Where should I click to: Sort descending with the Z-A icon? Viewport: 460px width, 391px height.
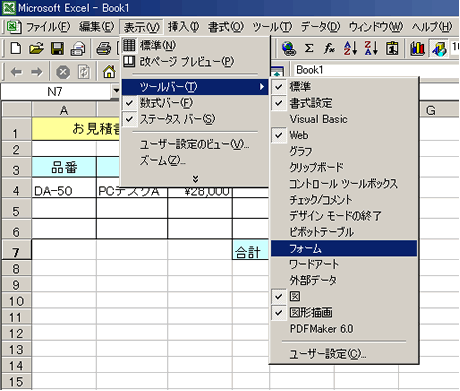pyautogui.click(x=371, y=49)
